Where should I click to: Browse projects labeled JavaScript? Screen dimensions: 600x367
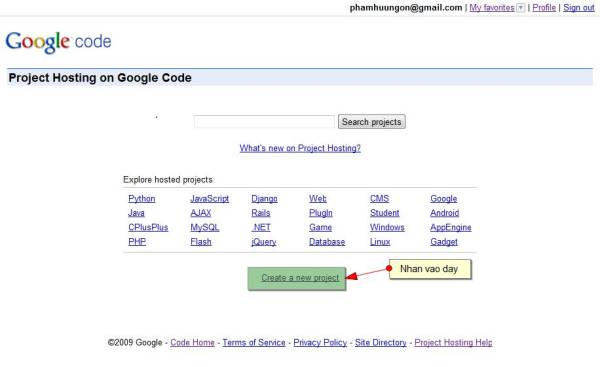210,199
